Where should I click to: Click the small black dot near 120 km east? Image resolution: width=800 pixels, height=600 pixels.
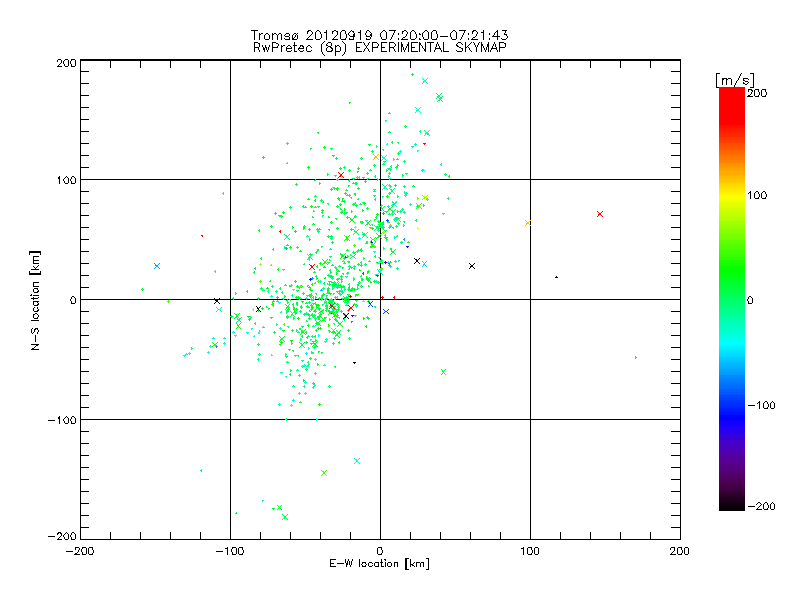[x=556, y=277]
